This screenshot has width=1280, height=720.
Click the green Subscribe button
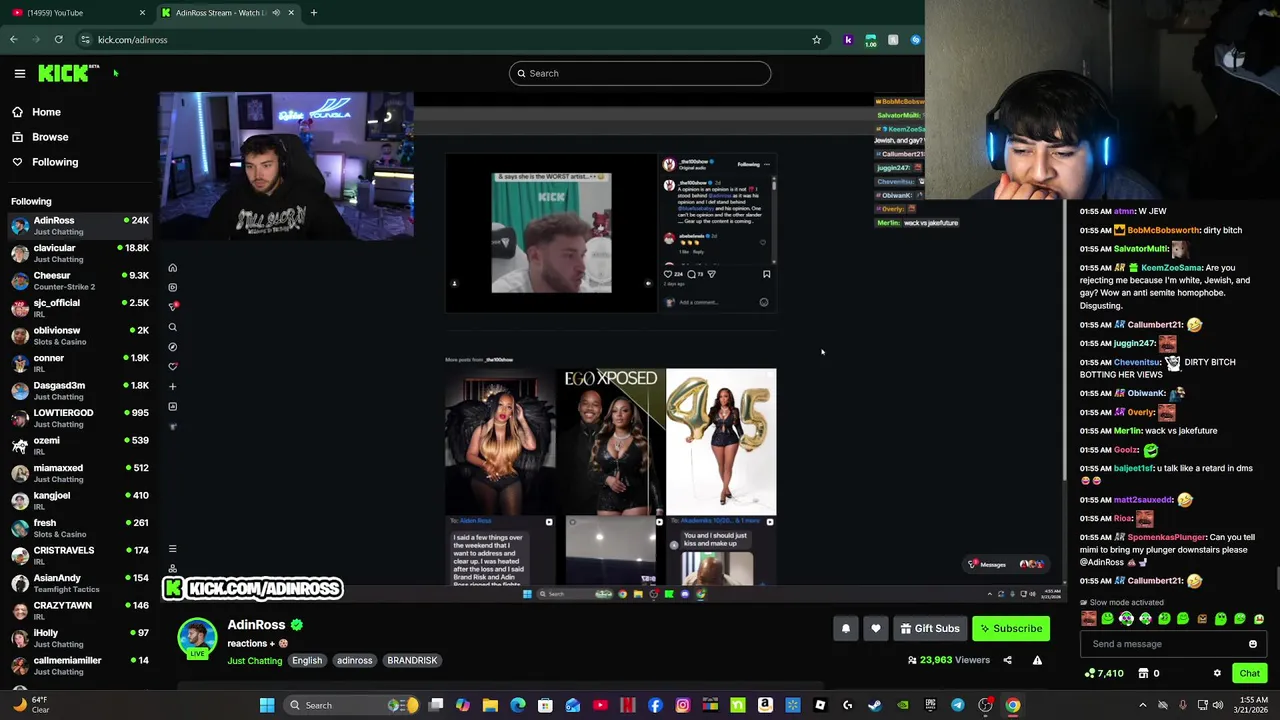(x=1011, y=628)
